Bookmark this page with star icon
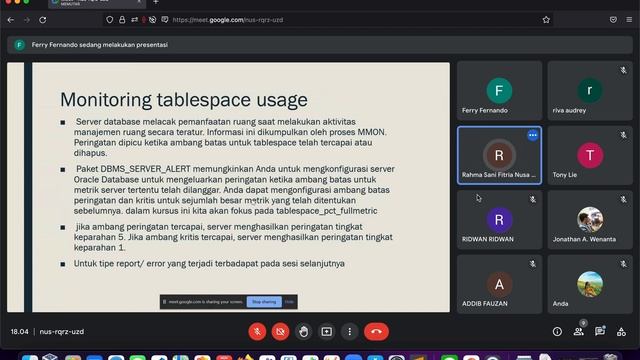This screenshot has width=640, height=360. (546, 20)
